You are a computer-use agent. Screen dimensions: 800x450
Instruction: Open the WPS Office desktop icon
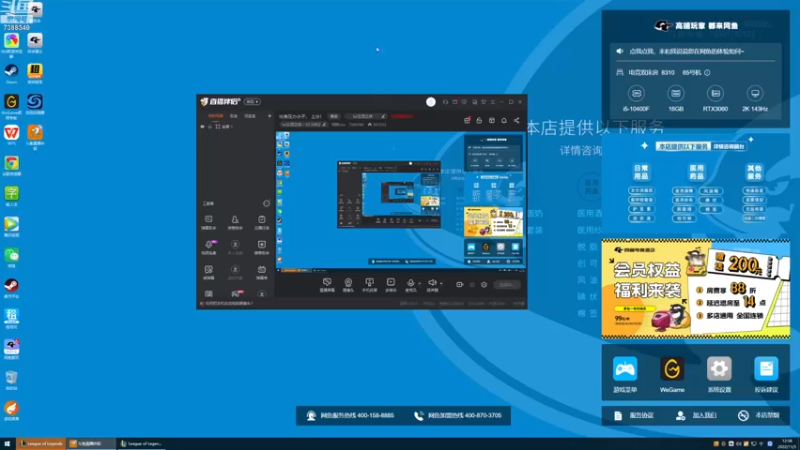point(11,133)
